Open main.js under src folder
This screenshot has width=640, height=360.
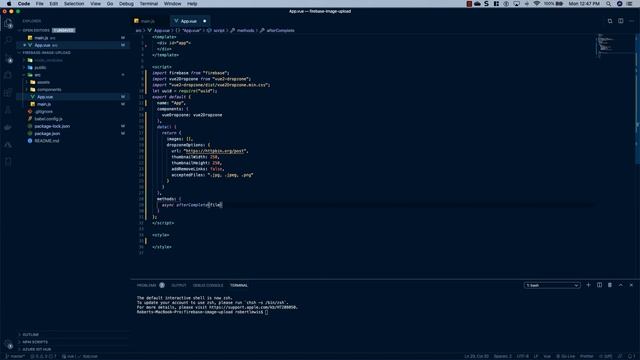(x=73, y=104)
